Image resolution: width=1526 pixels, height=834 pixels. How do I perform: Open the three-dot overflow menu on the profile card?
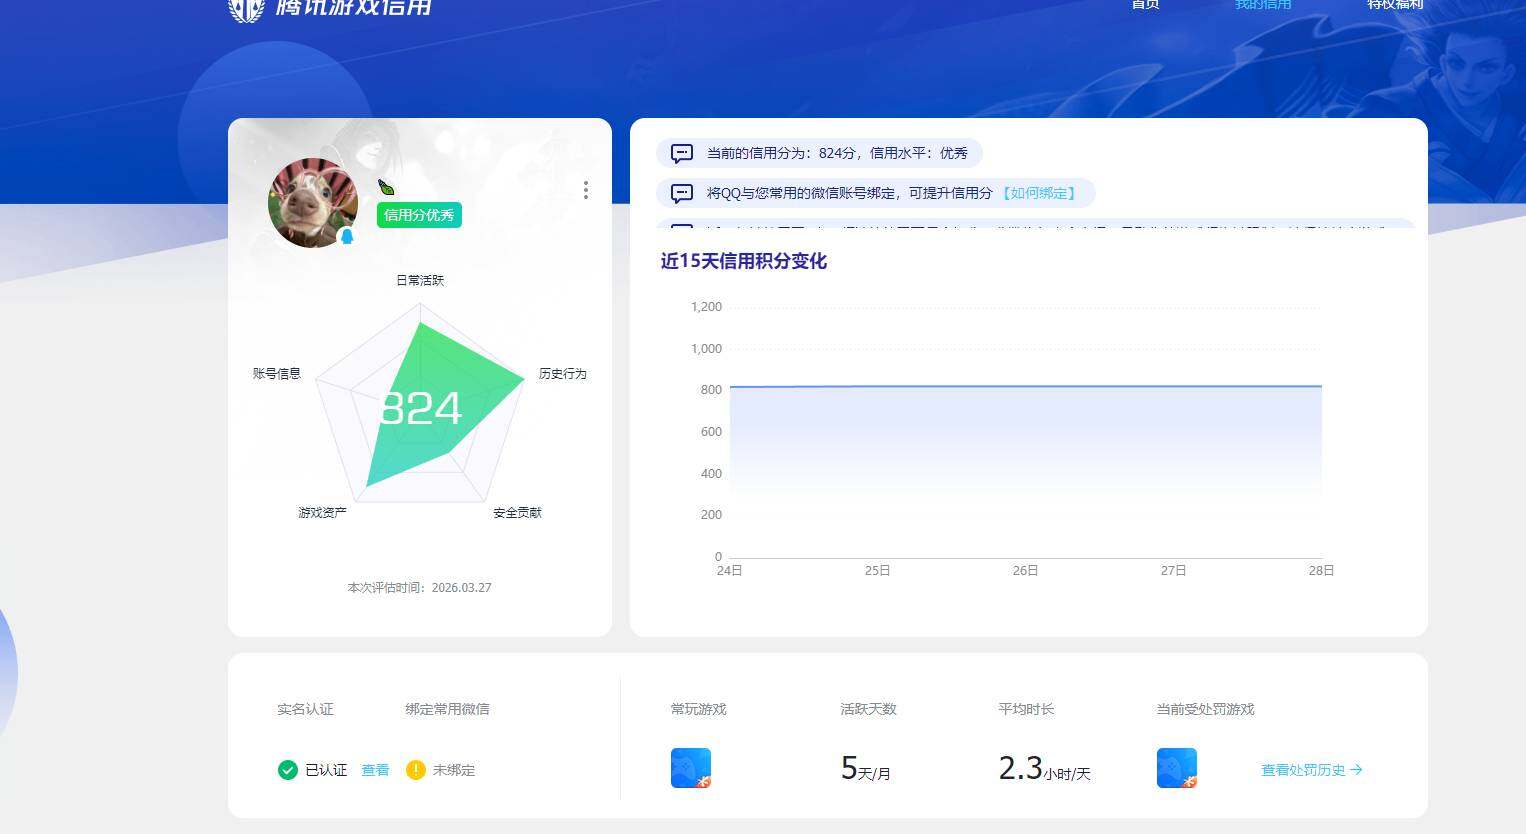(x=586, y=190)
